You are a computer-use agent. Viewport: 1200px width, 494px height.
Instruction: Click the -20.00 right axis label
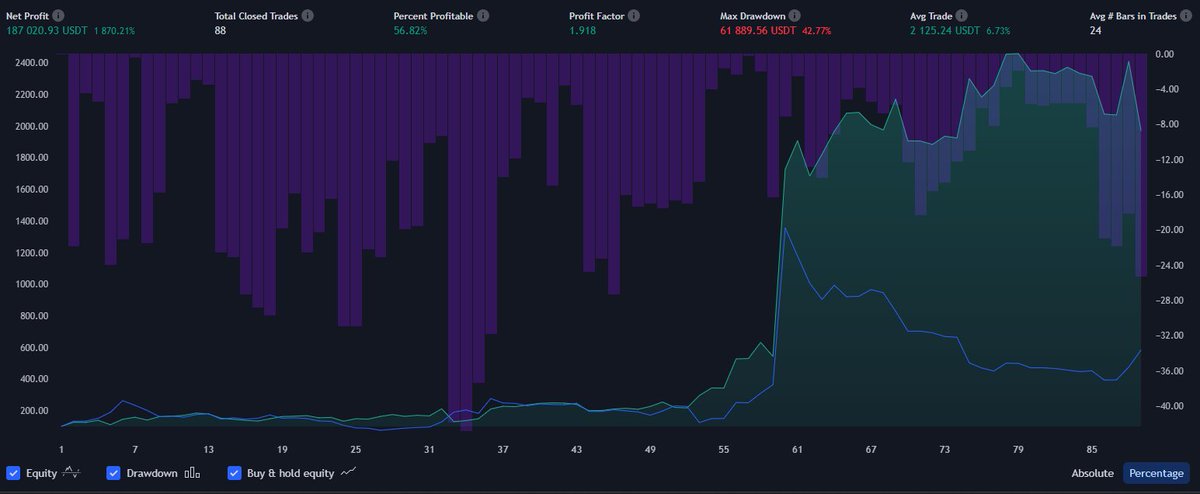1168,230
